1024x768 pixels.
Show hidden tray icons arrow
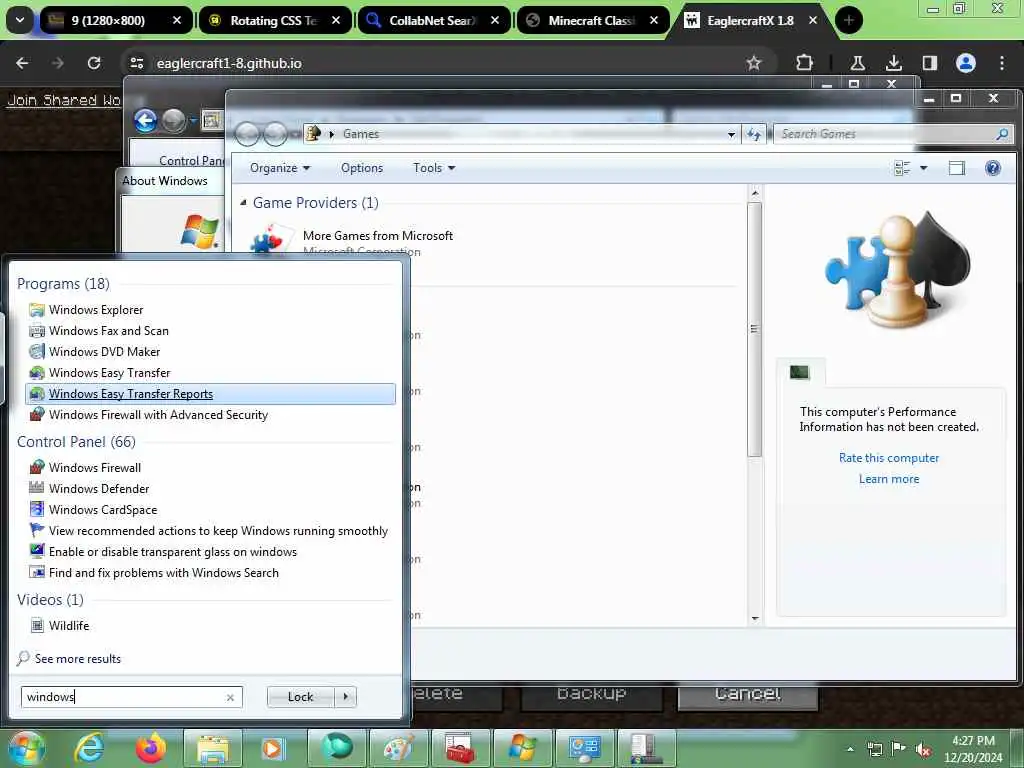(x=850, y=749)
